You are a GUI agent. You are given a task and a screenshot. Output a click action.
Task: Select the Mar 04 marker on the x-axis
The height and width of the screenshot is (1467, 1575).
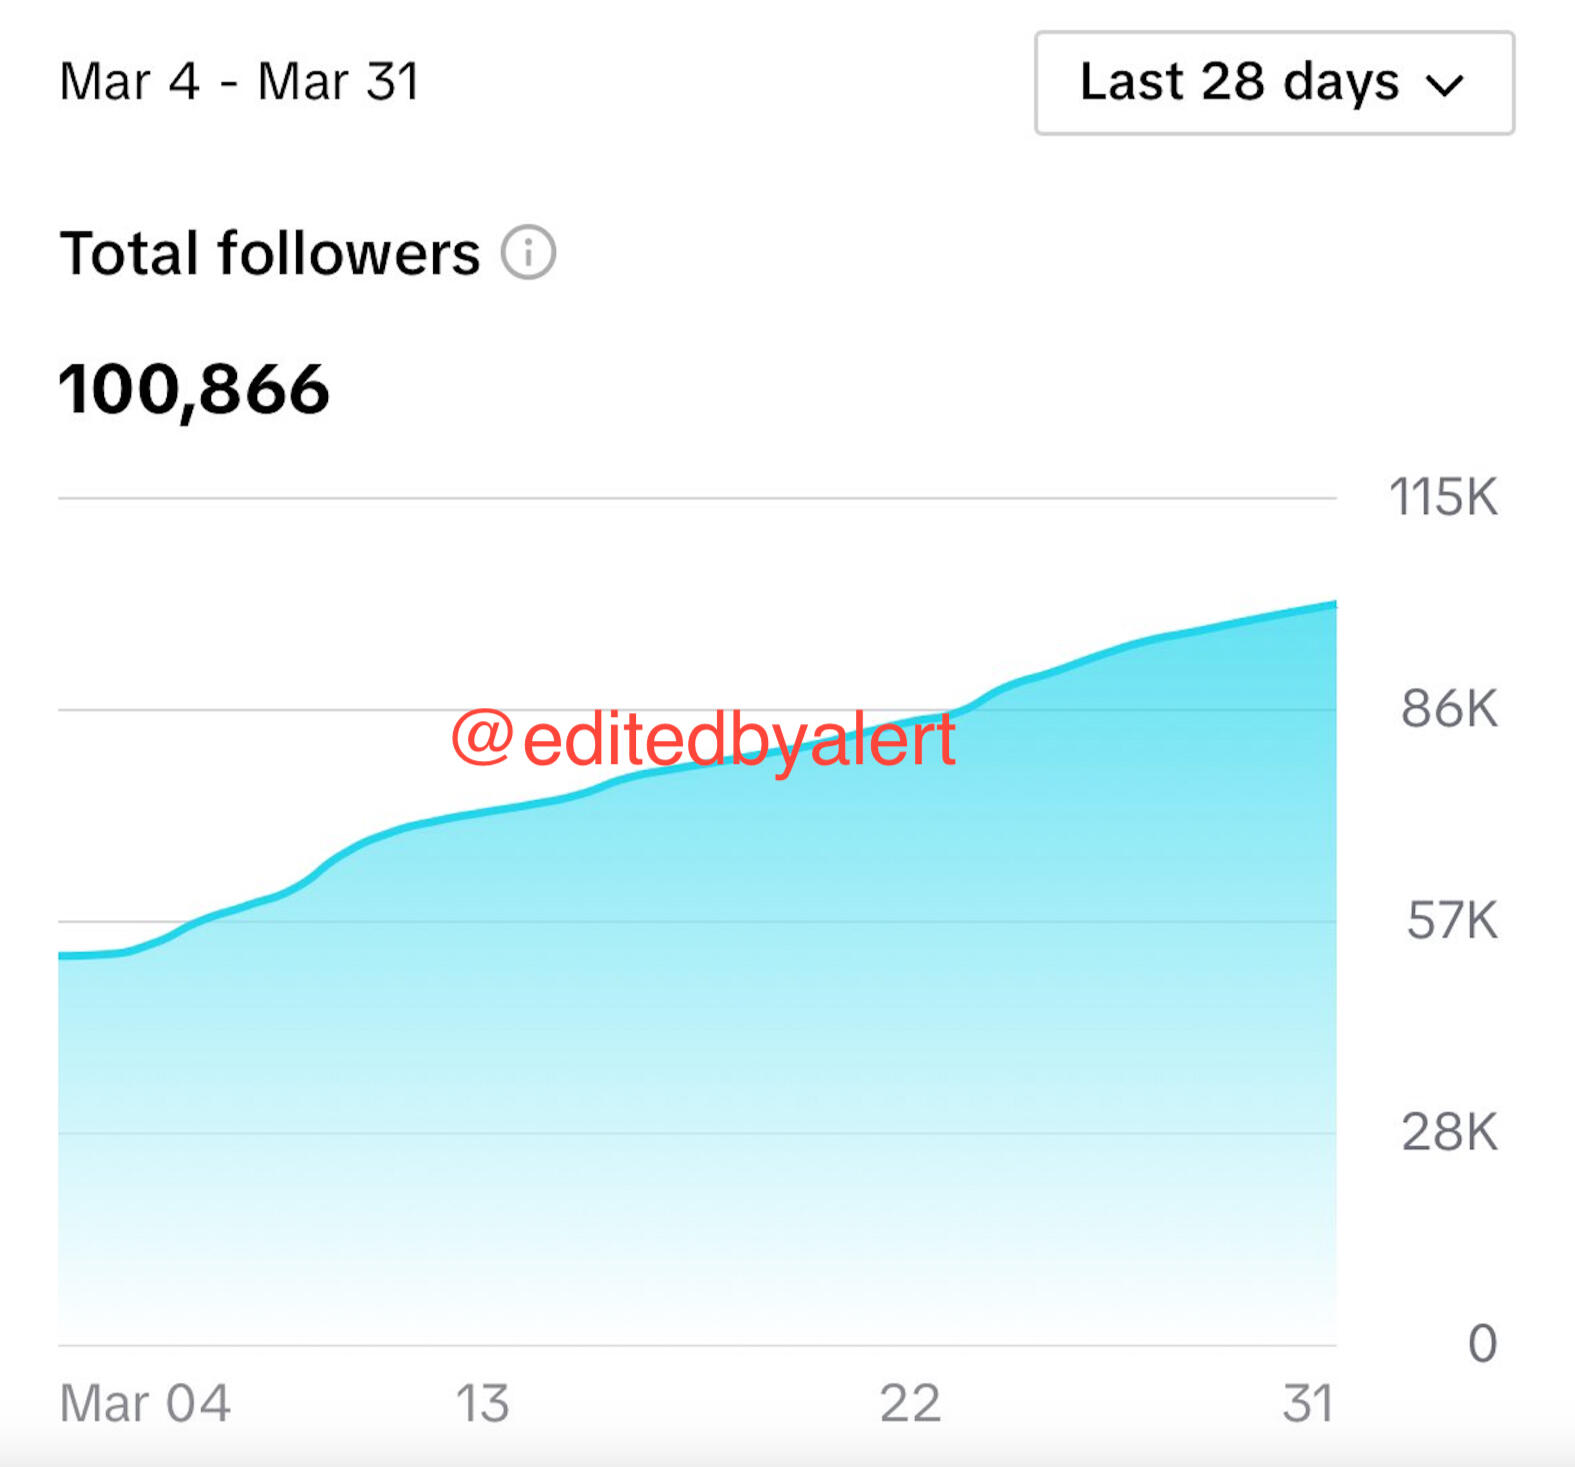pos(145,1403)
